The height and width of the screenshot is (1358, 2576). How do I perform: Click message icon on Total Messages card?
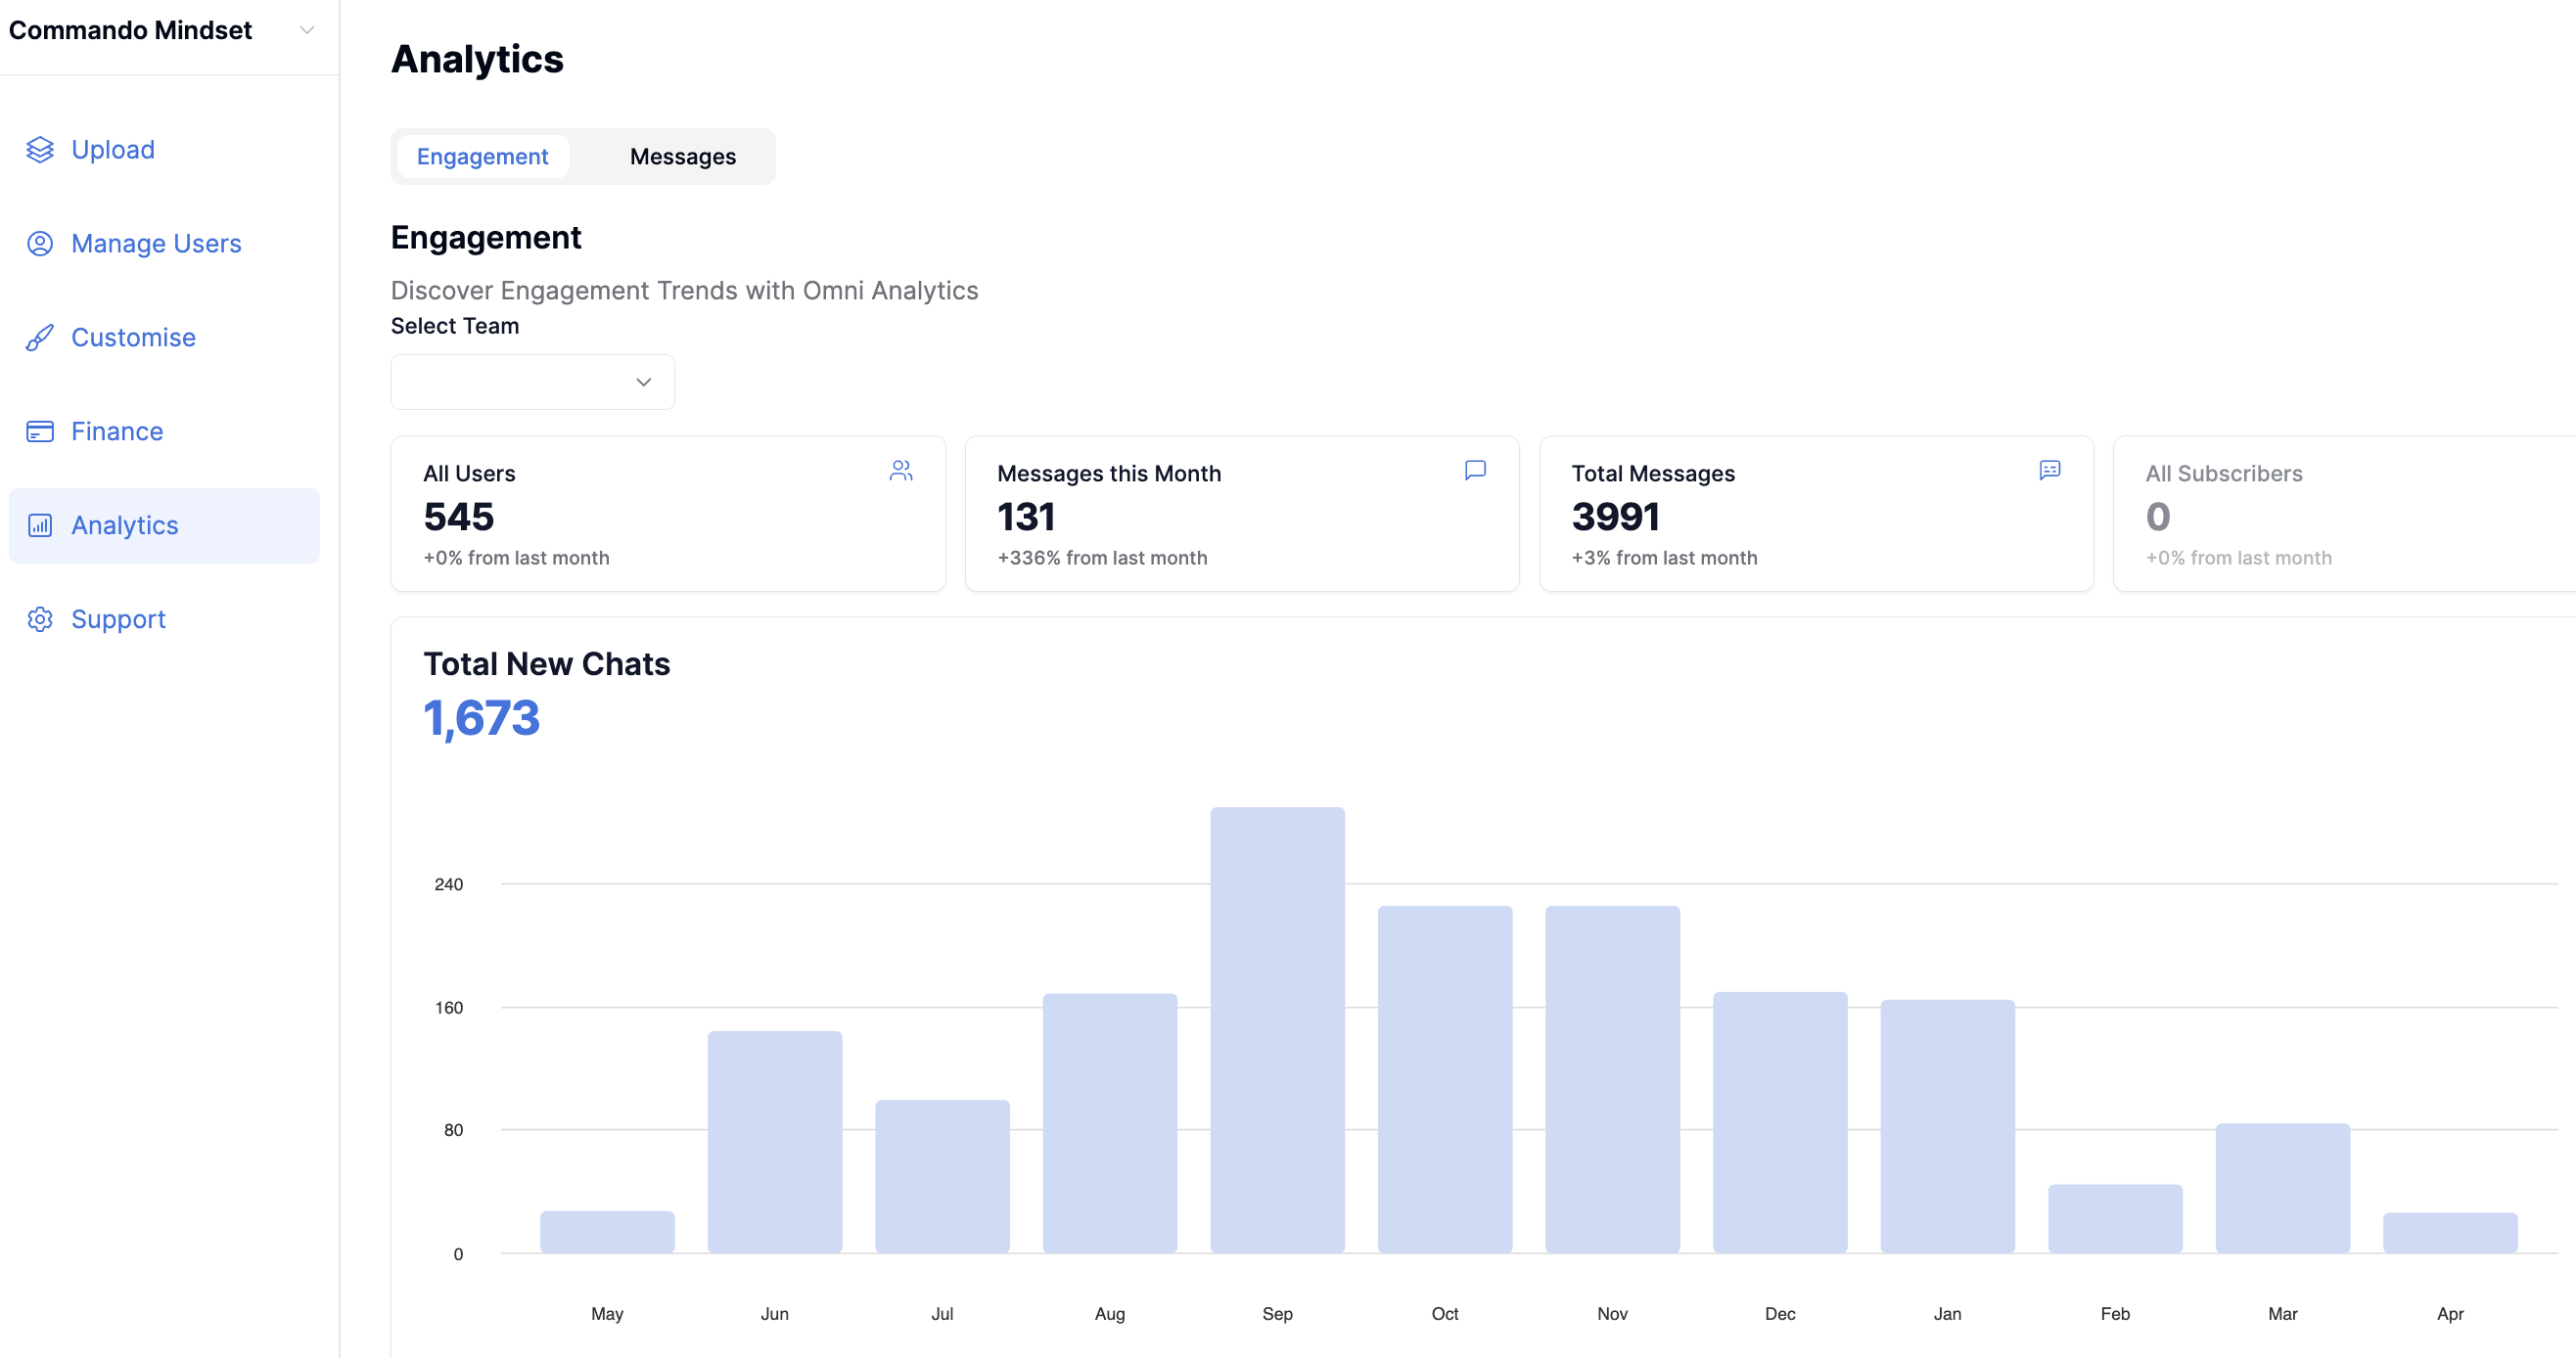pyautogui.click(x=2049, y=471)
